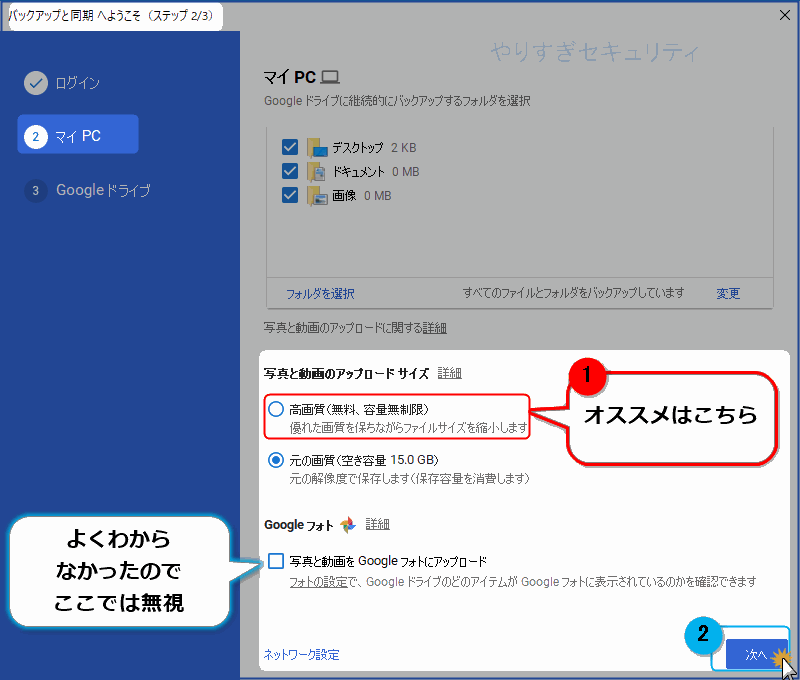Click 優れた画質を保ちながらファイルサイズを縮小します text
800x680 pixels.
click(x=409, y=427)
